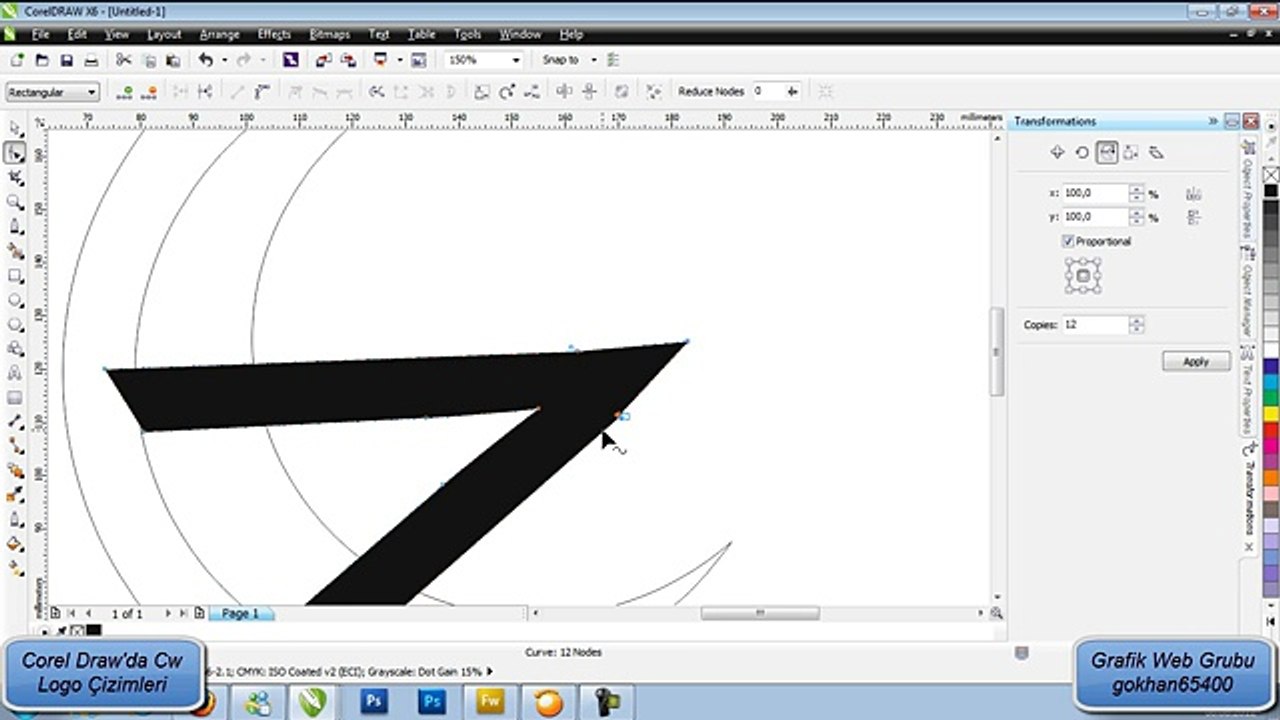
Task: Click the Apply button in Transformations
Action: click(1196, 362)
